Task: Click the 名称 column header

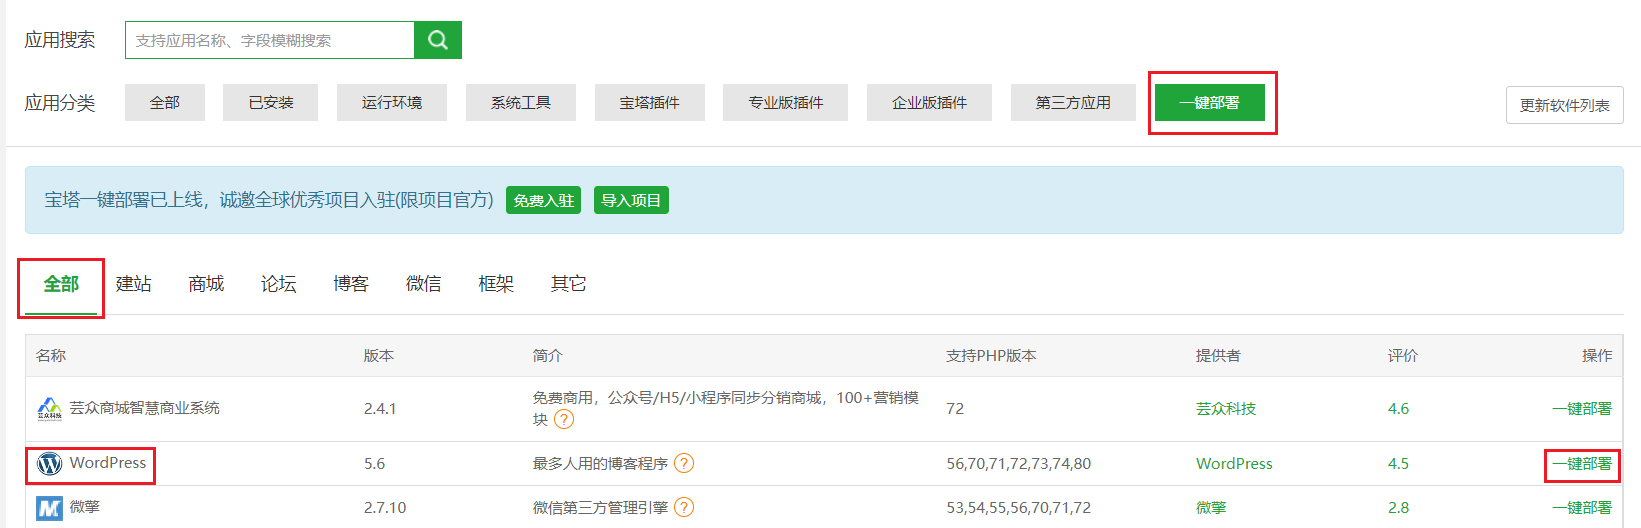Action: (51, 356)
